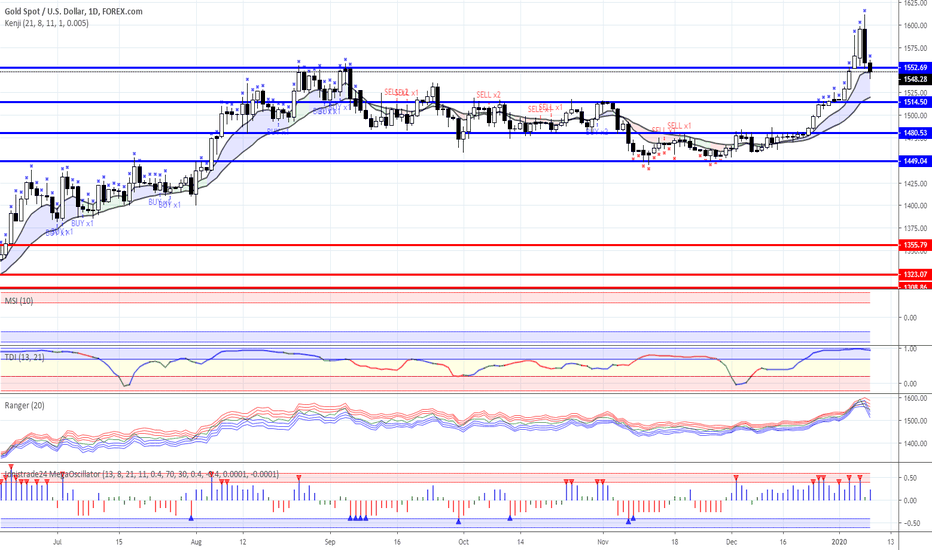Click the red 1355.79 price level tag
Image resolution: width=932 pixels, height=550 pixels.
pos(915,245)
